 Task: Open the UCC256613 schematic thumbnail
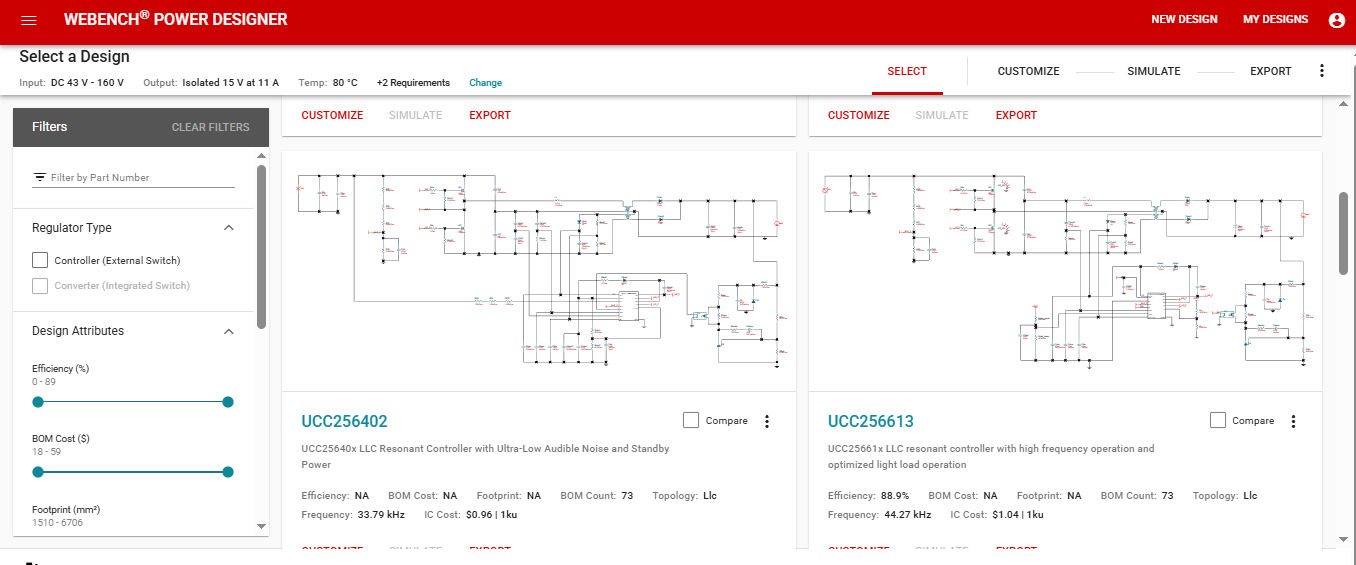click(x=1065, y=271)
